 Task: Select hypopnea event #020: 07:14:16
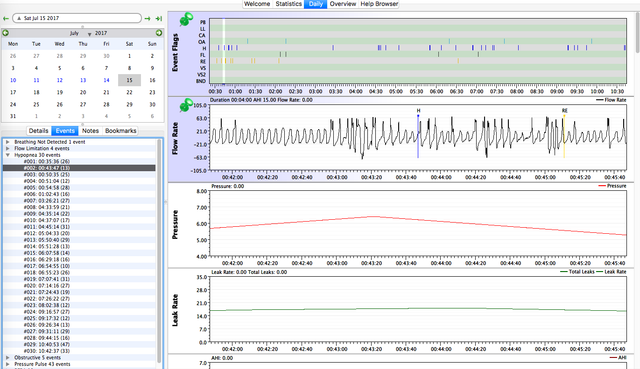(79, 286)
